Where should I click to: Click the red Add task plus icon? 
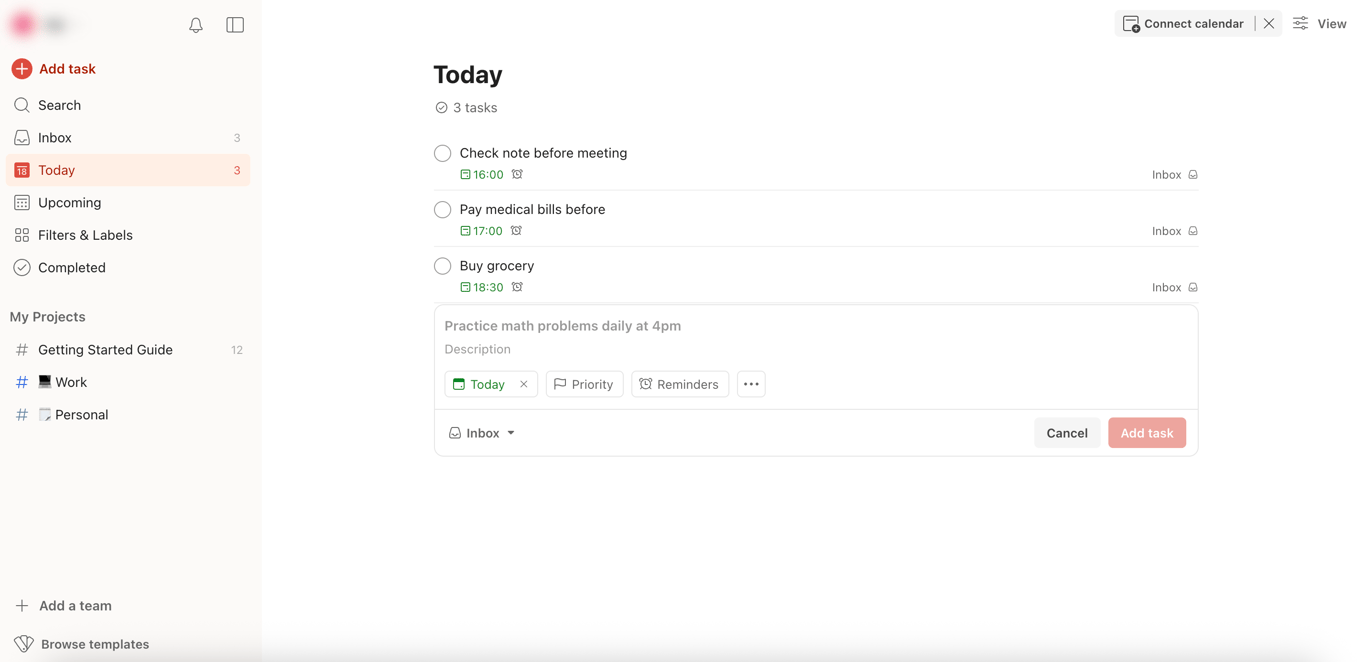coord(22,69)
